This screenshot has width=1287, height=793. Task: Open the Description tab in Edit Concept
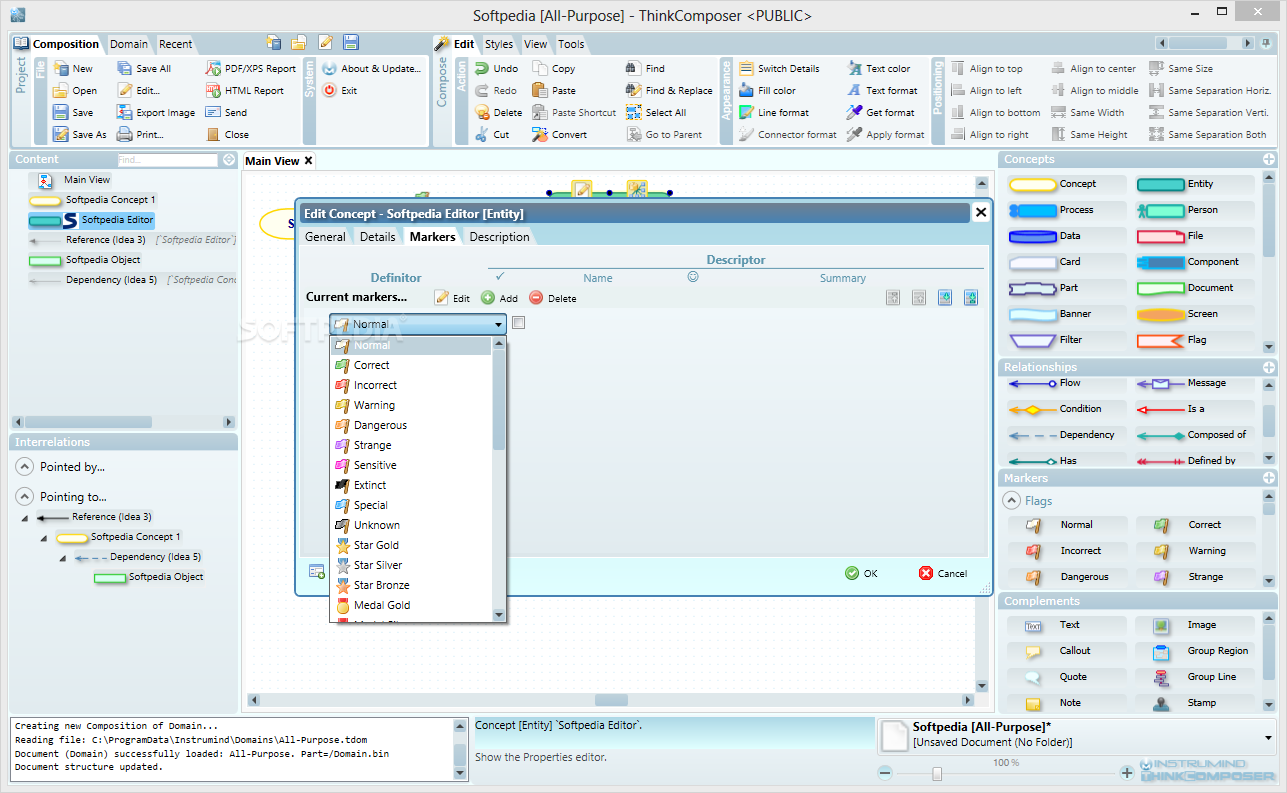coord(499,237)
